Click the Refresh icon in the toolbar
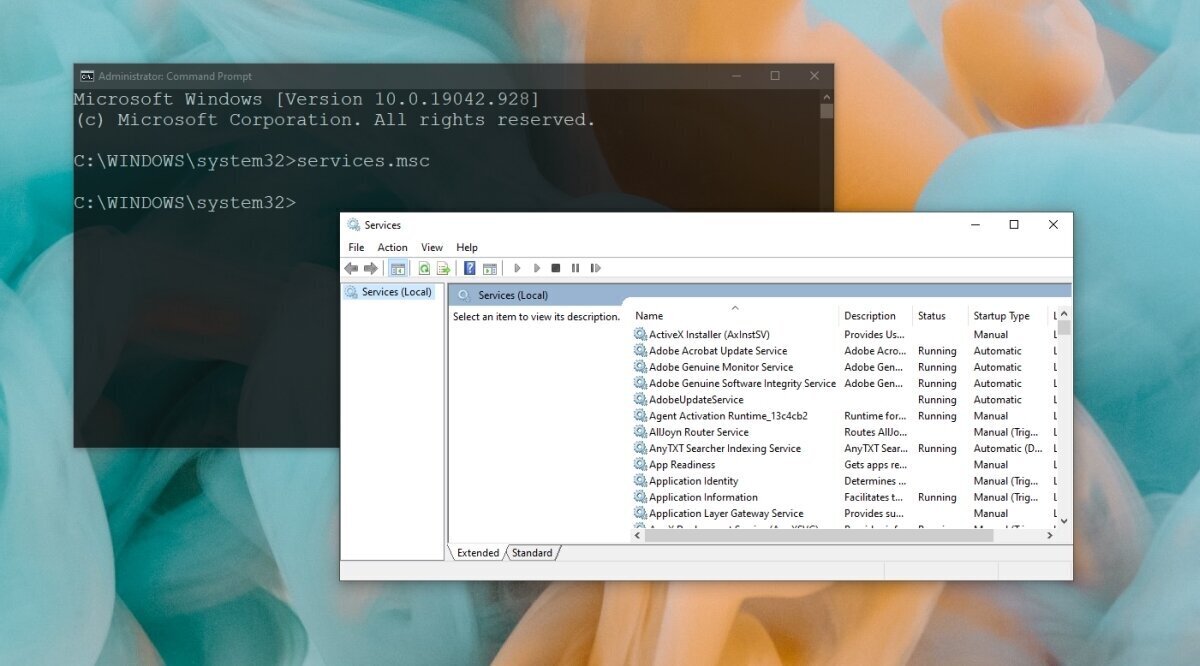 (x=424, y=268)
